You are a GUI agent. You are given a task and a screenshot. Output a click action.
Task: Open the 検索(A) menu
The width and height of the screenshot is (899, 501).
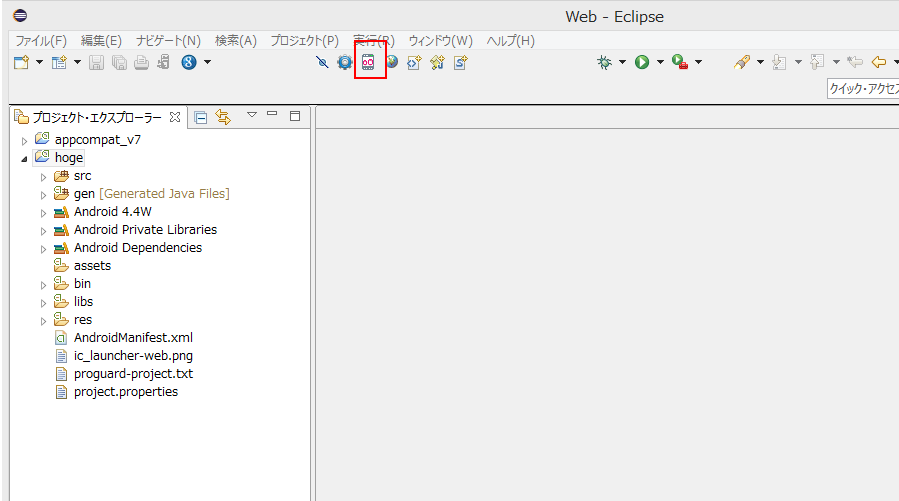point(236,41)
